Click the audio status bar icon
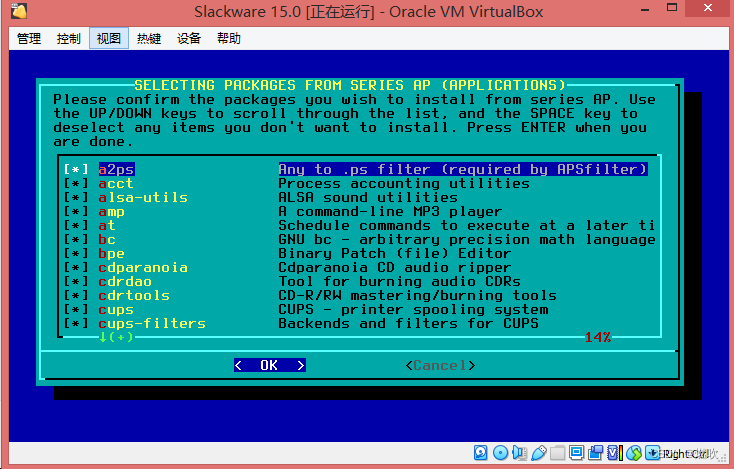The width and height of the screenshot is (734, 469). click(519, 453)
